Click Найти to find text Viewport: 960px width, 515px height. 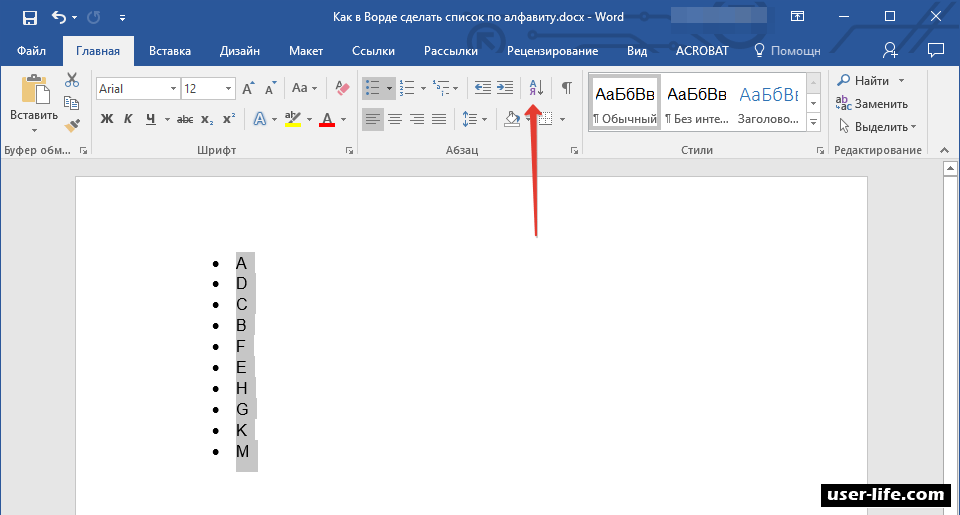pyautogui.click(x=871, y=81)
